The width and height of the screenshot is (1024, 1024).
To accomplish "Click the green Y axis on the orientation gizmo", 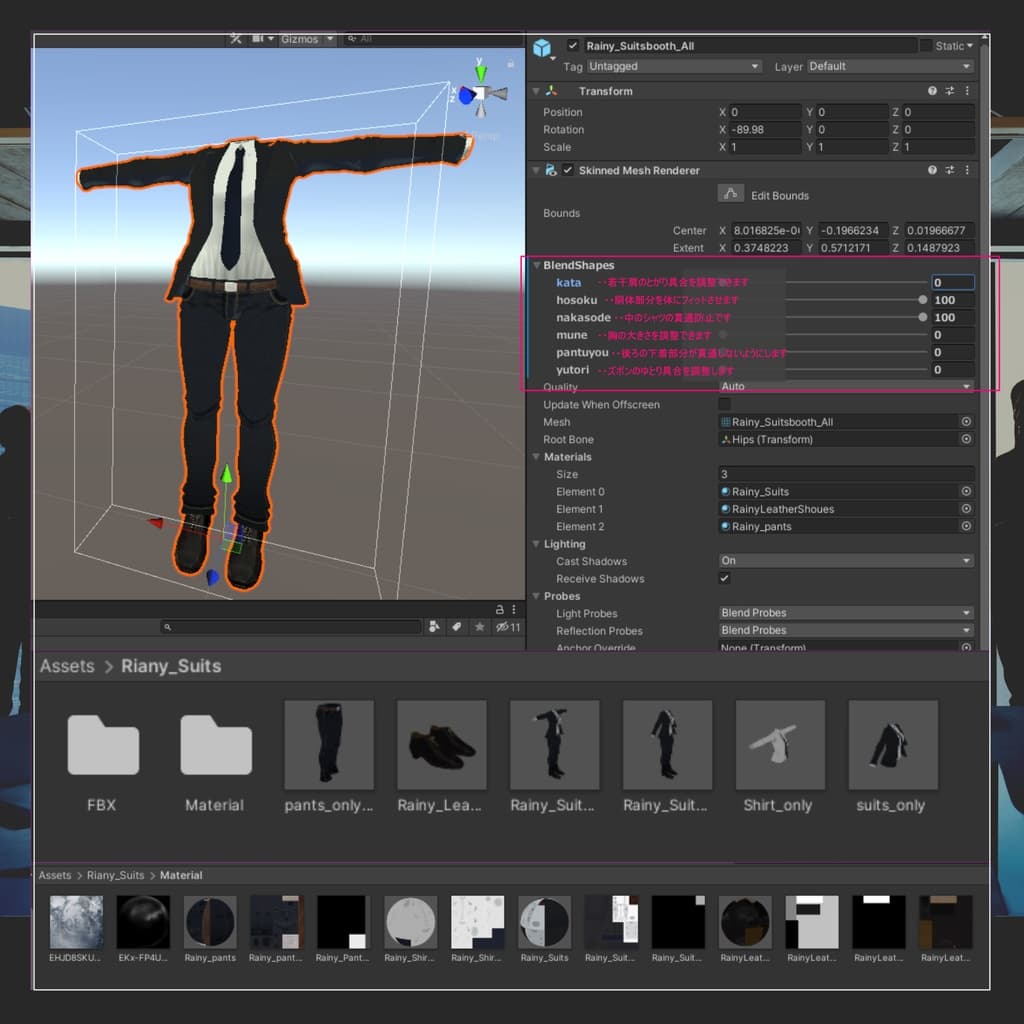I will pos(481,72).
